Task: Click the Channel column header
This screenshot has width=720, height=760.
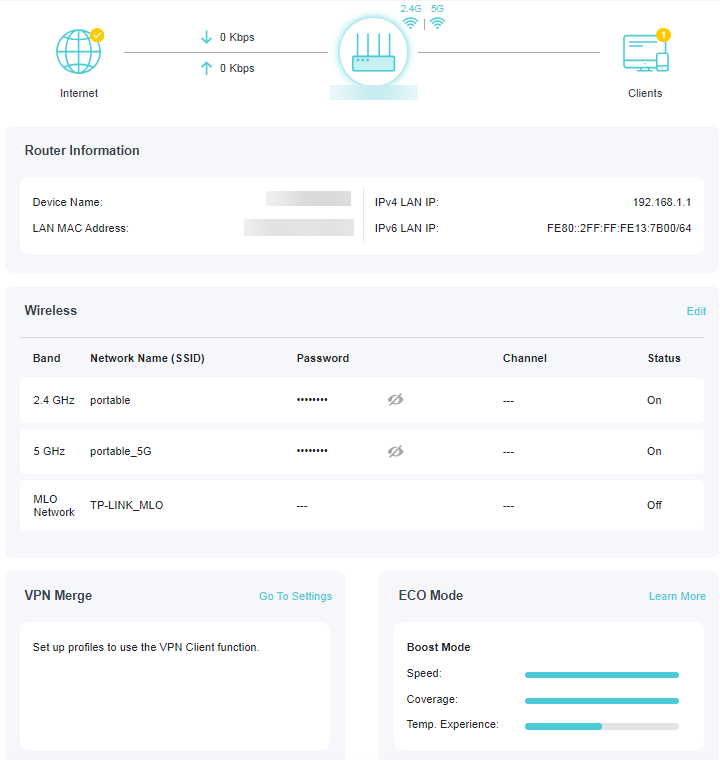Action: [525, 358]
